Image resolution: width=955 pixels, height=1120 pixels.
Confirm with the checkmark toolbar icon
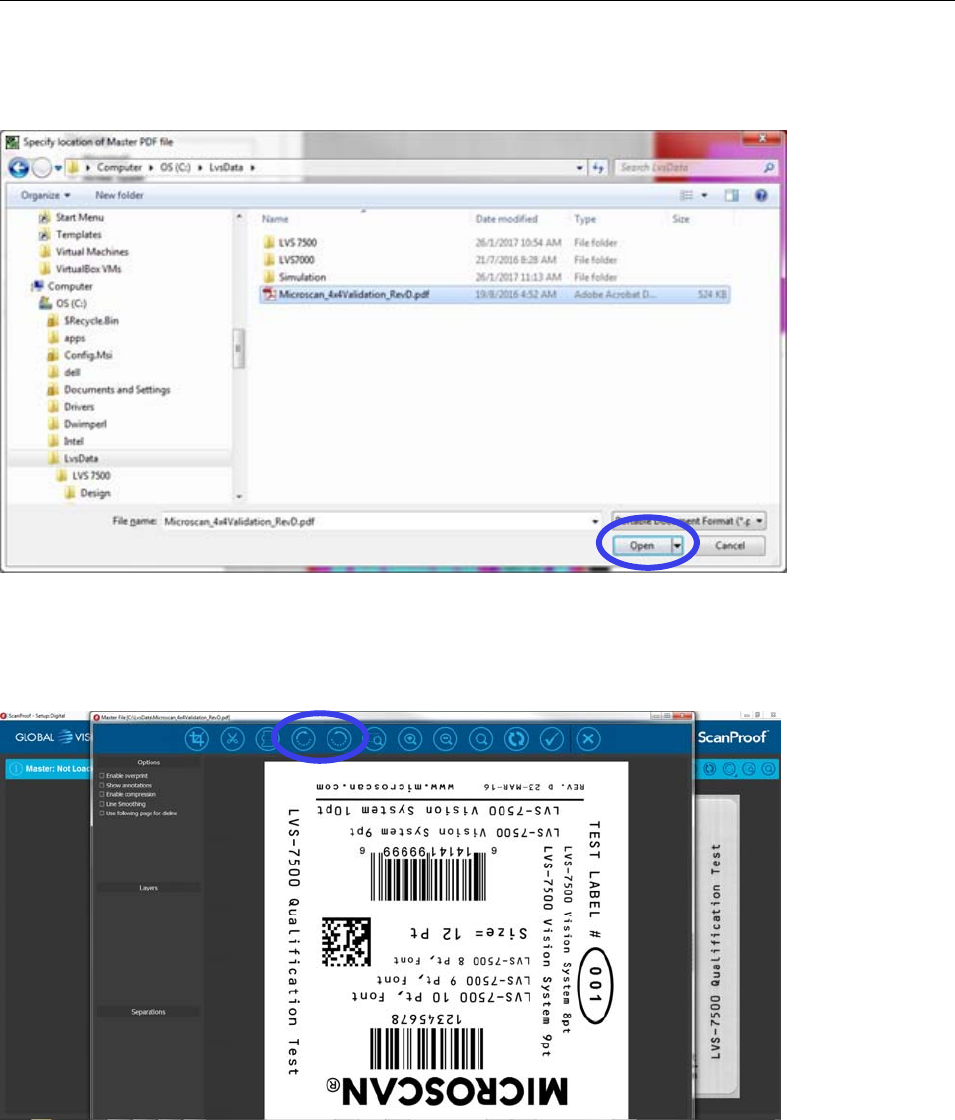click(x=552, y=739)
